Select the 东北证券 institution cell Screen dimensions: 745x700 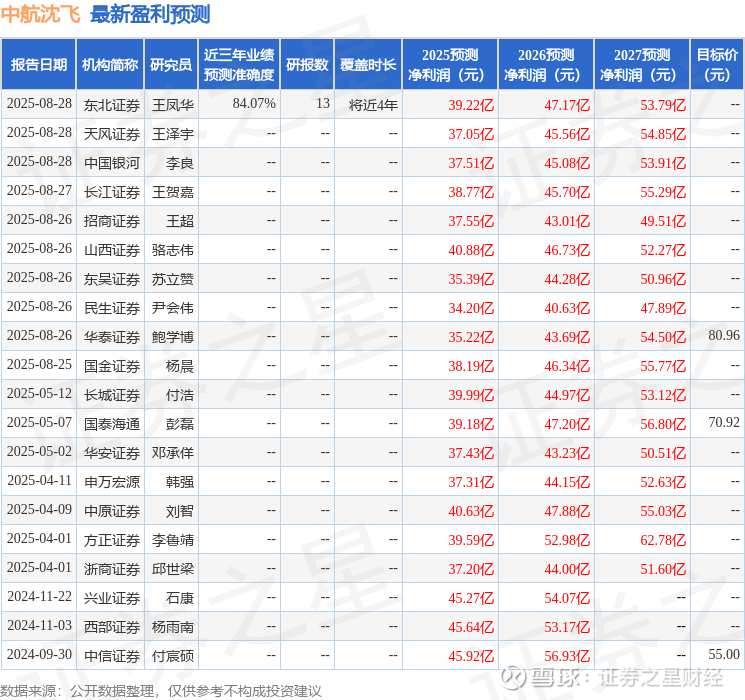(112, 105)
